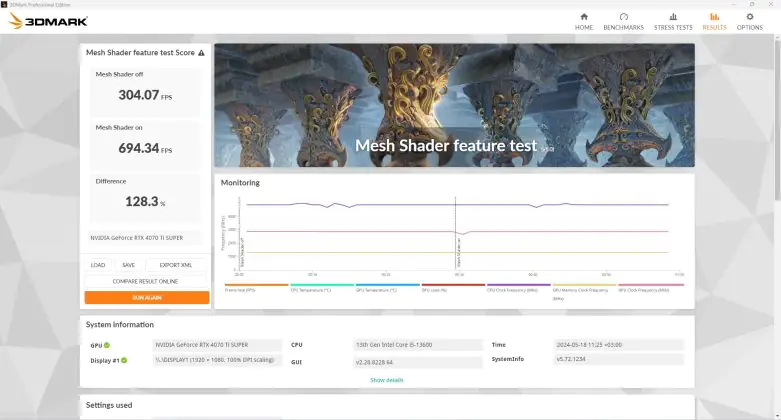This screenshot has width=781, height=420.
Task: Click the orange Run Again button
Action: [x=146, y=297]
